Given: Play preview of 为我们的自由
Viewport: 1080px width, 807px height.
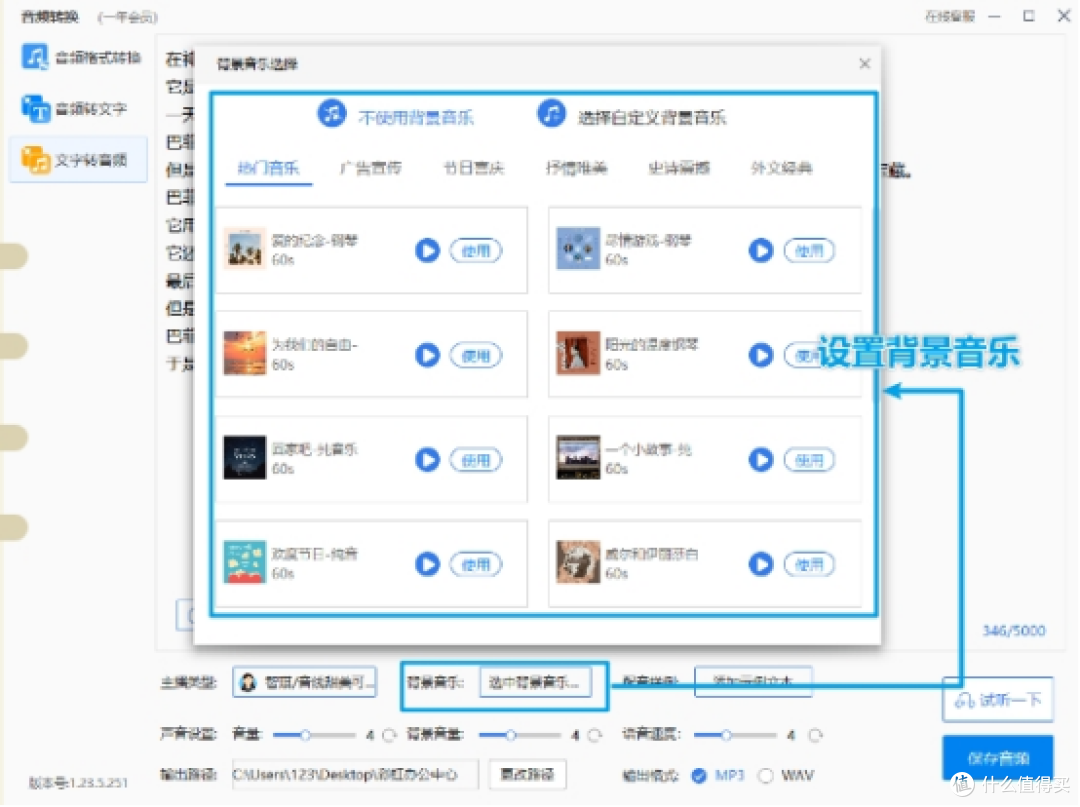Looking at the screenshot, I should point(427,355).
